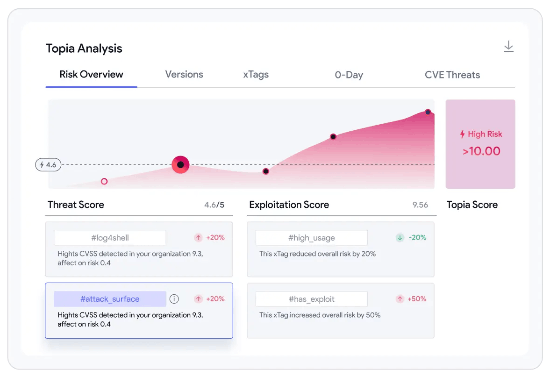The height and width of the screenshot is (379, 555).
Task: Click the lightning 4.6 threshold badge
Action: 48,165
